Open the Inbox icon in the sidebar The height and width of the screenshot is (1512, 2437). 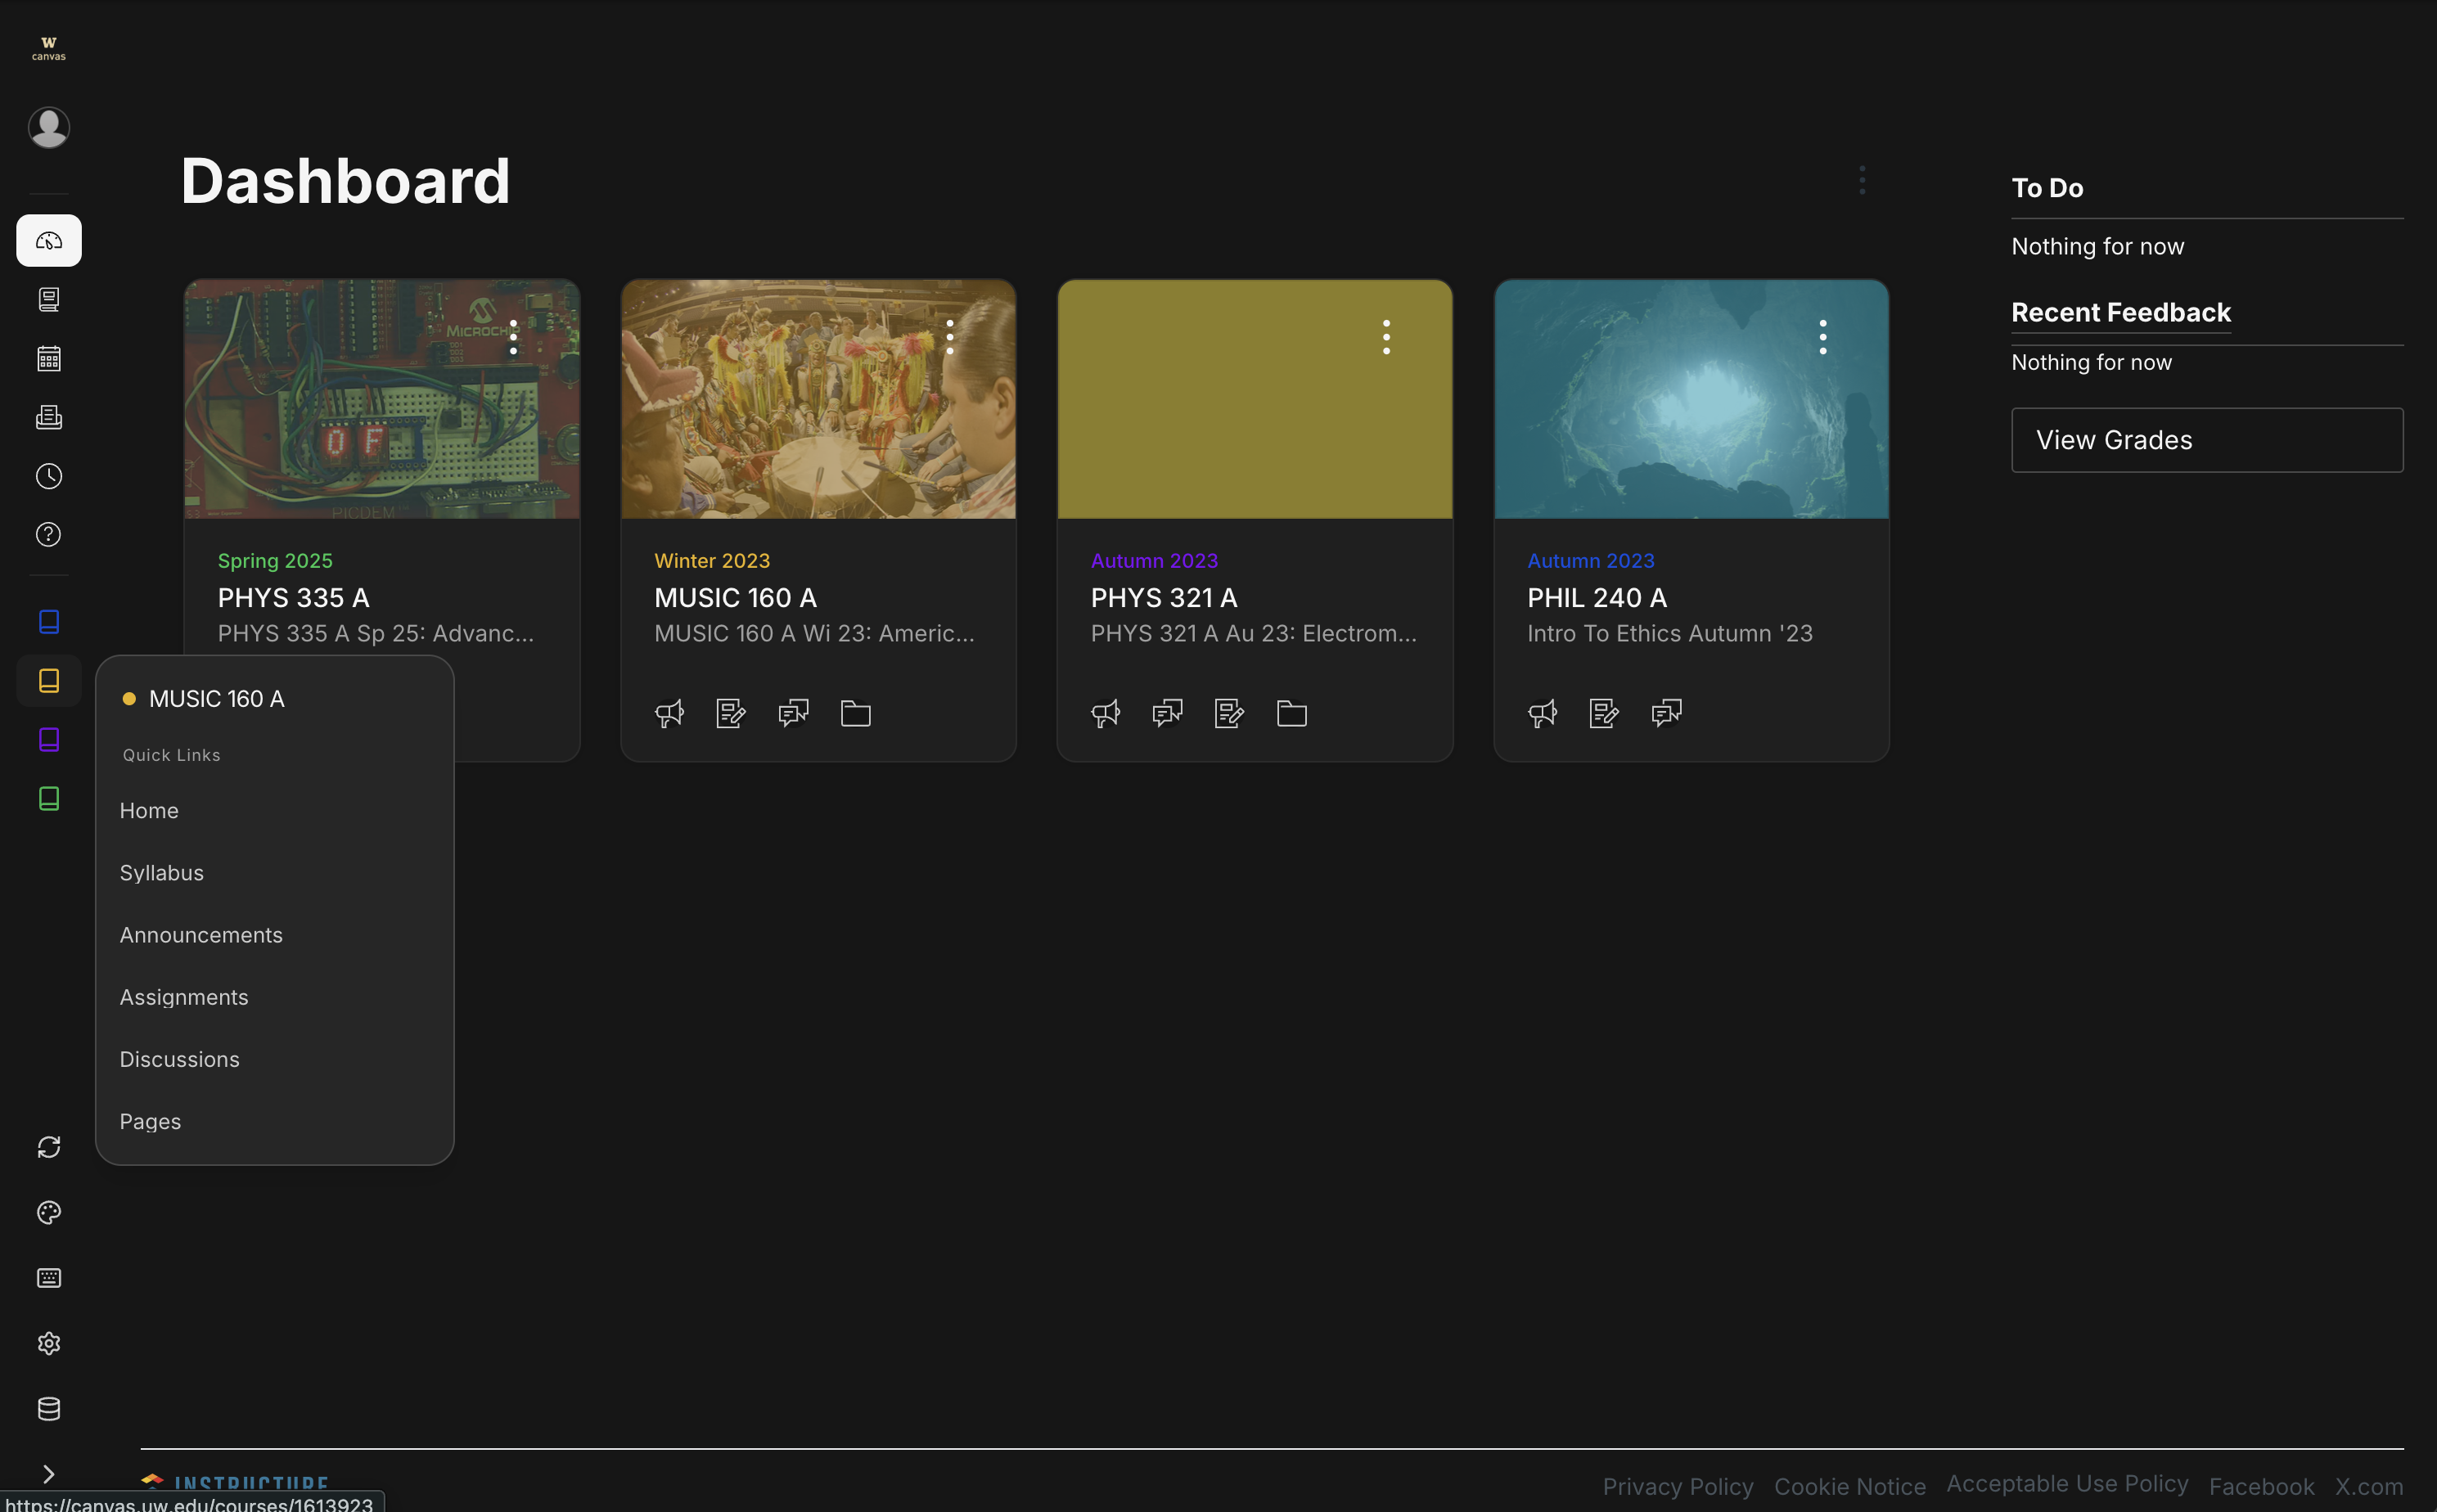[48, 417]
